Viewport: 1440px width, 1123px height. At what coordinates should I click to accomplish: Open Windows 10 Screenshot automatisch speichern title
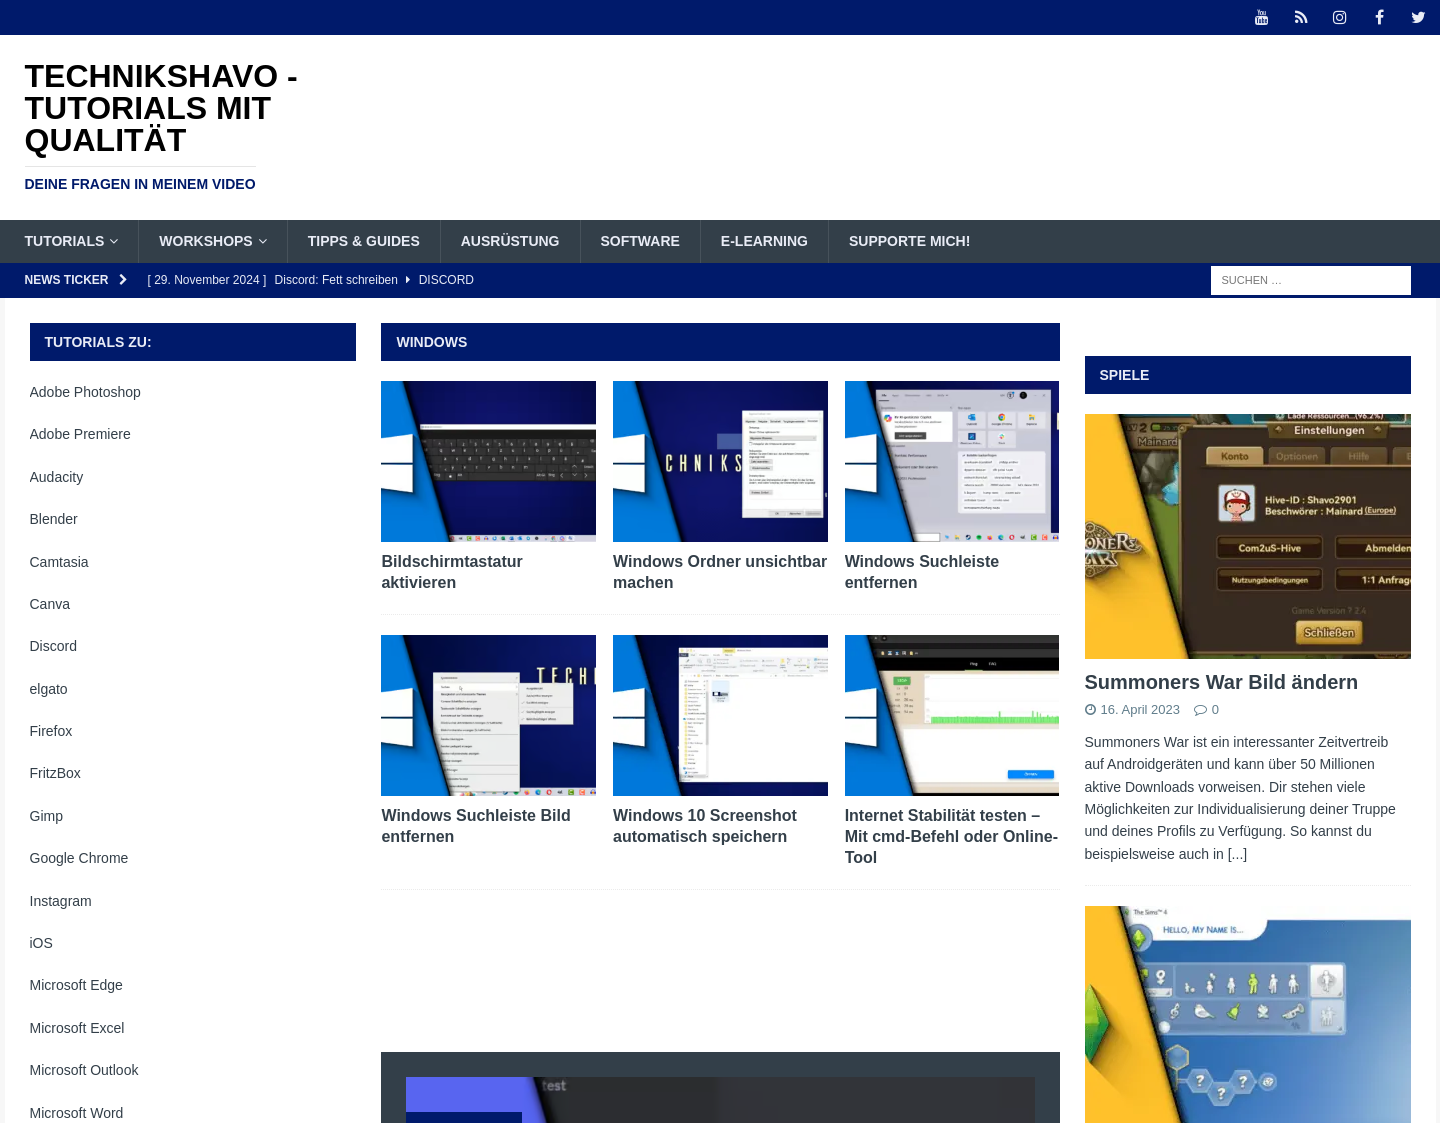705,826
